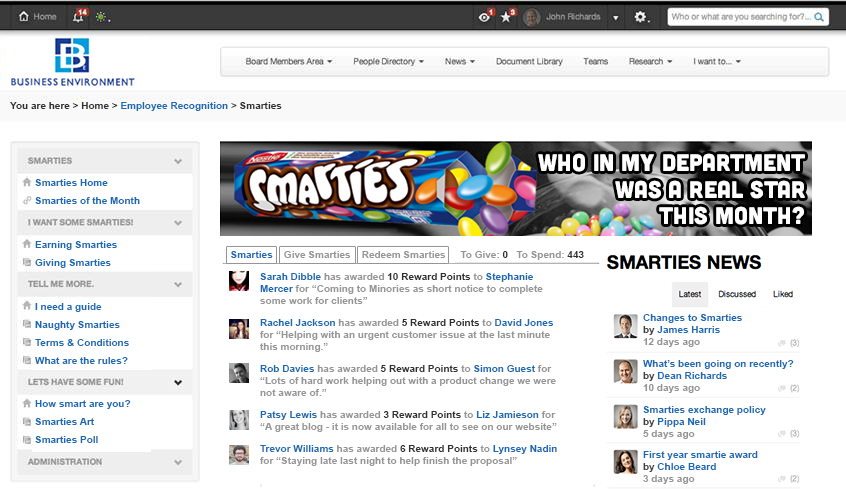
Task: Open the Teams menu item
Action: tap(596, 62)
